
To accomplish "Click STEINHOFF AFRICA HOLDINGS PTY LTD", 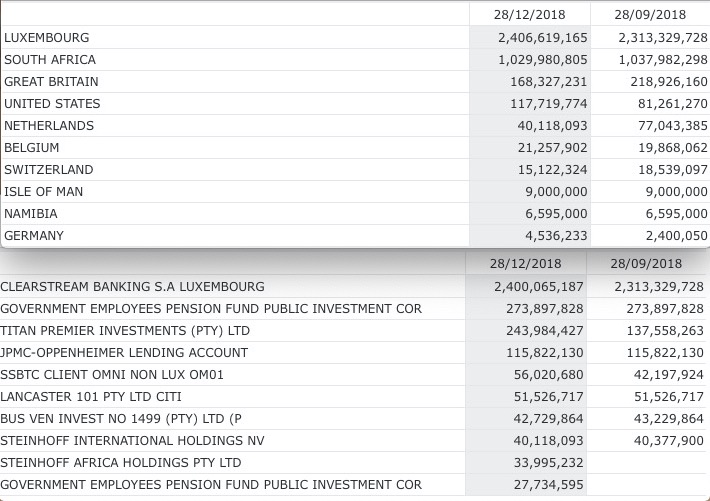I will [120, 462].
